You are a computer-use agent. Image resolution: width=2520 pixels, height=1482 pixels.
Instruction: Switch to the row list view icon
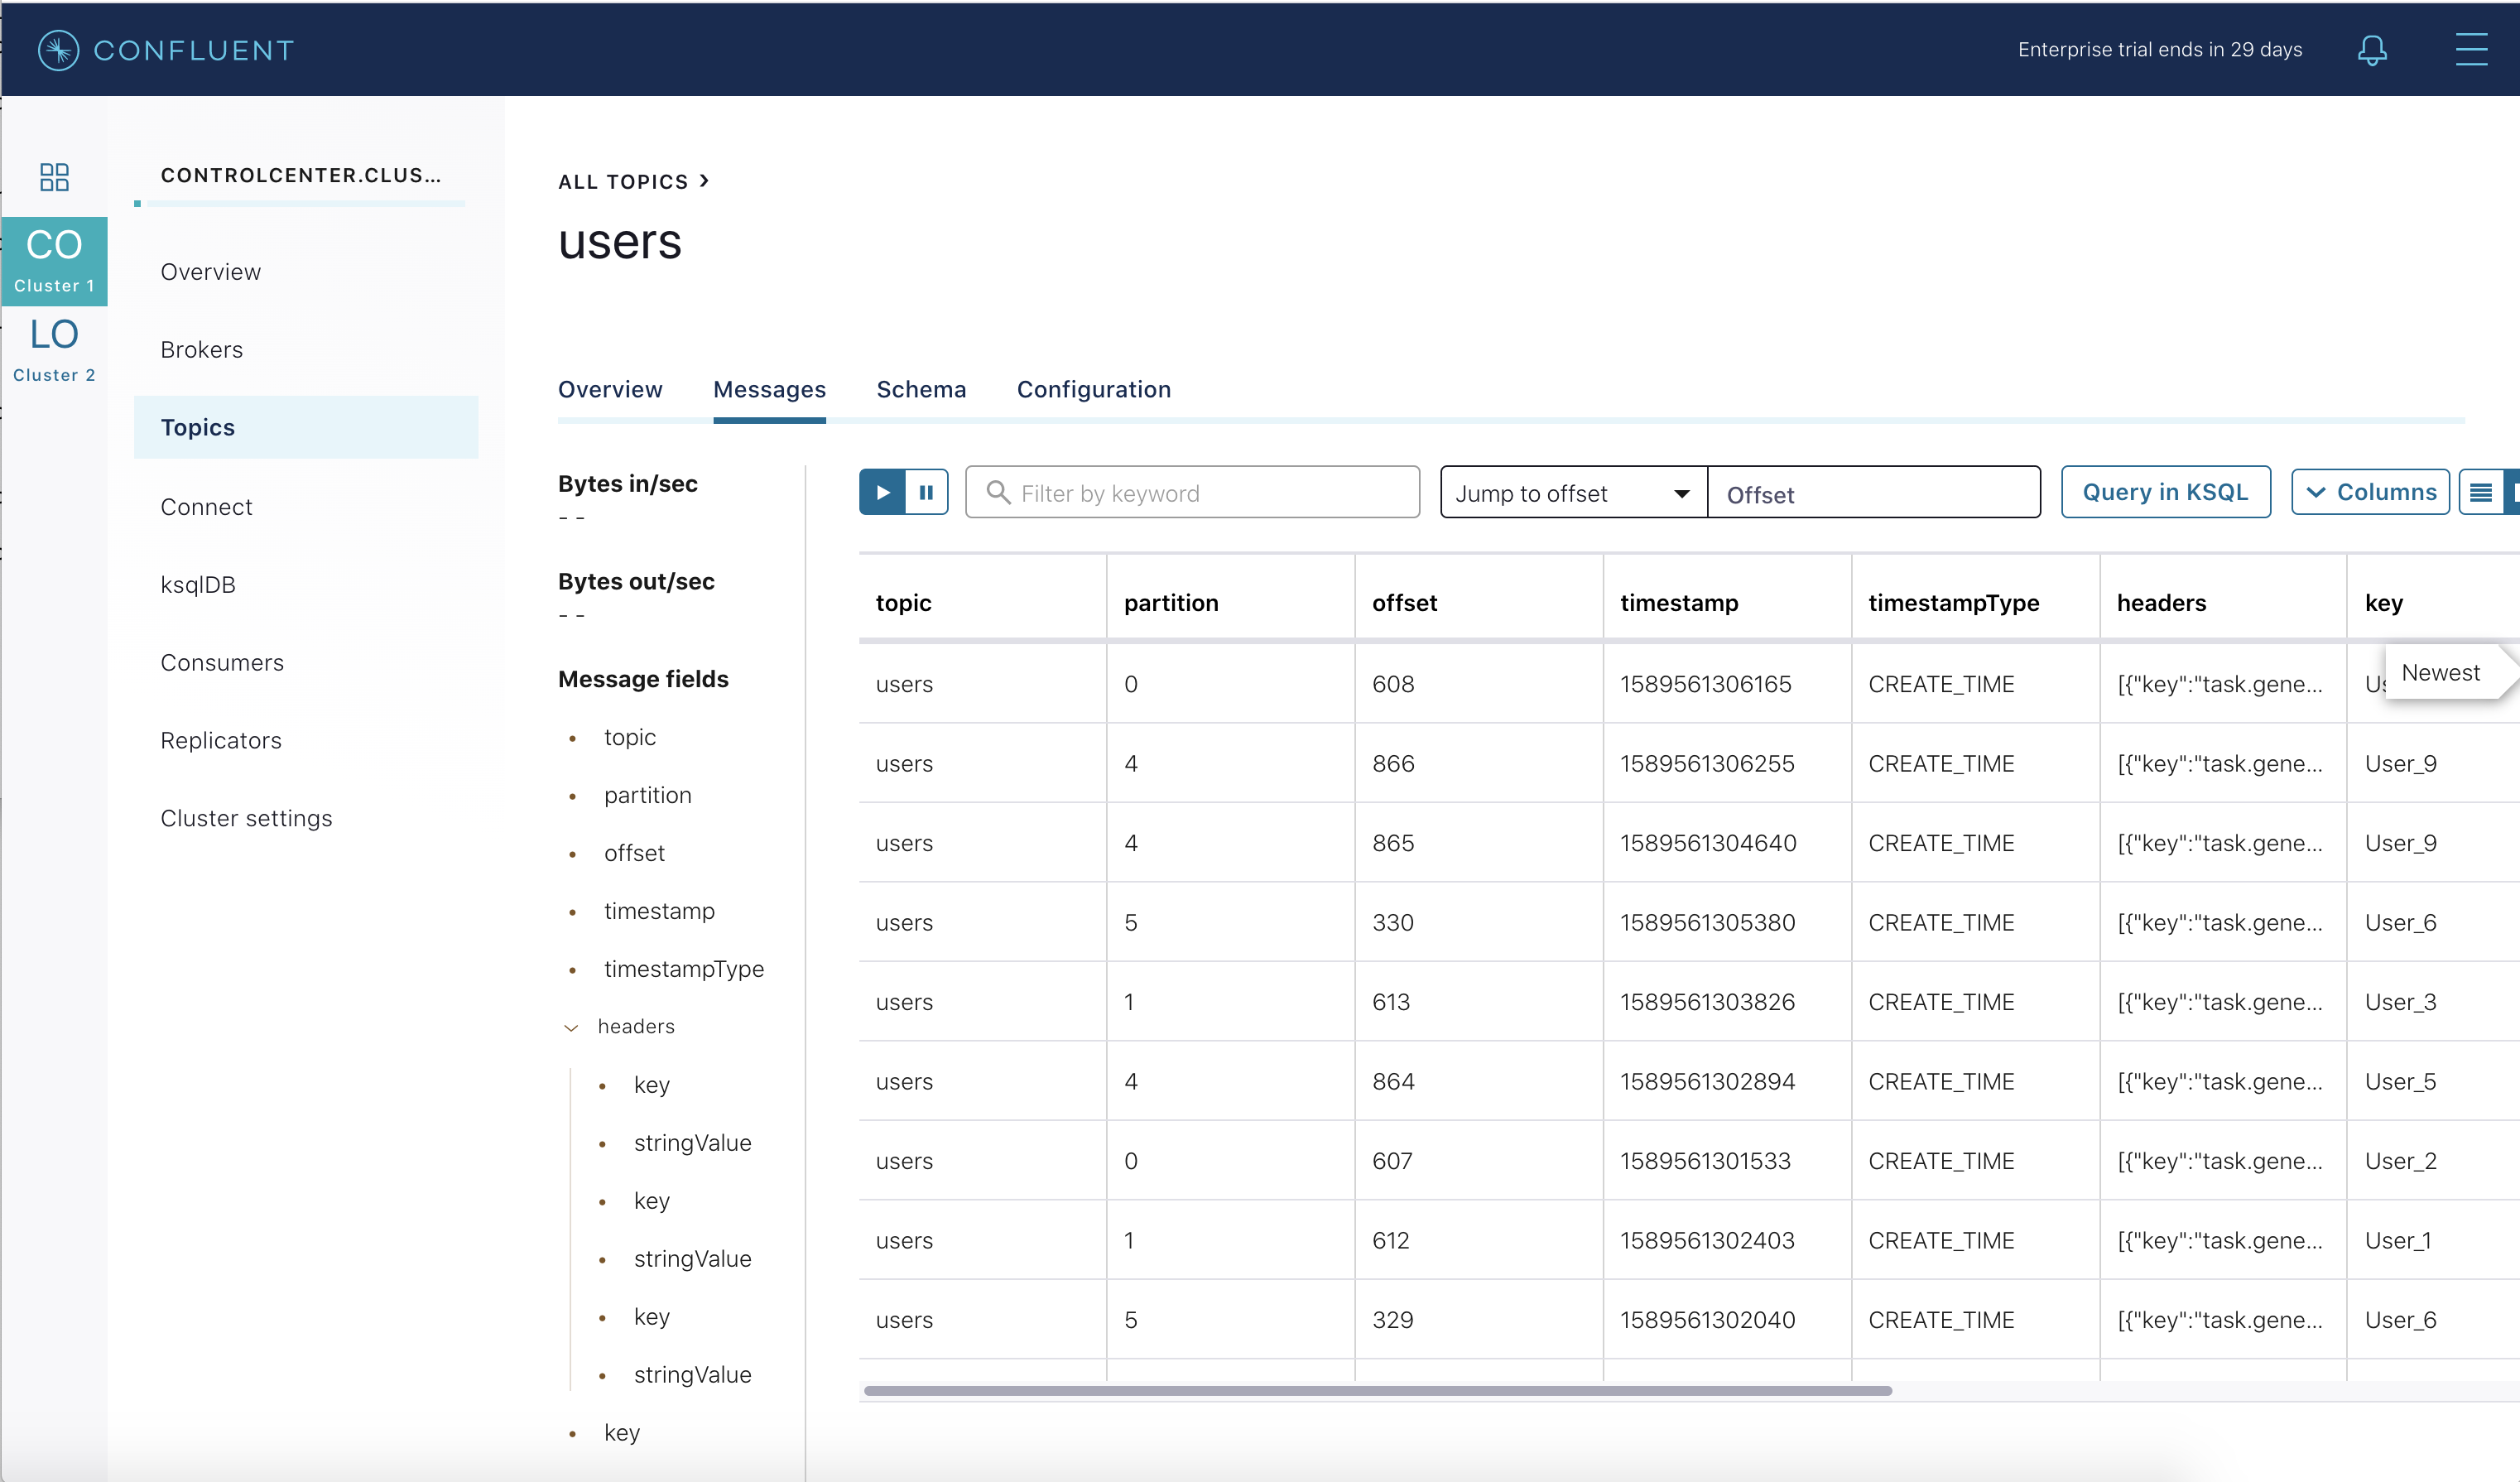(2480, 492)
